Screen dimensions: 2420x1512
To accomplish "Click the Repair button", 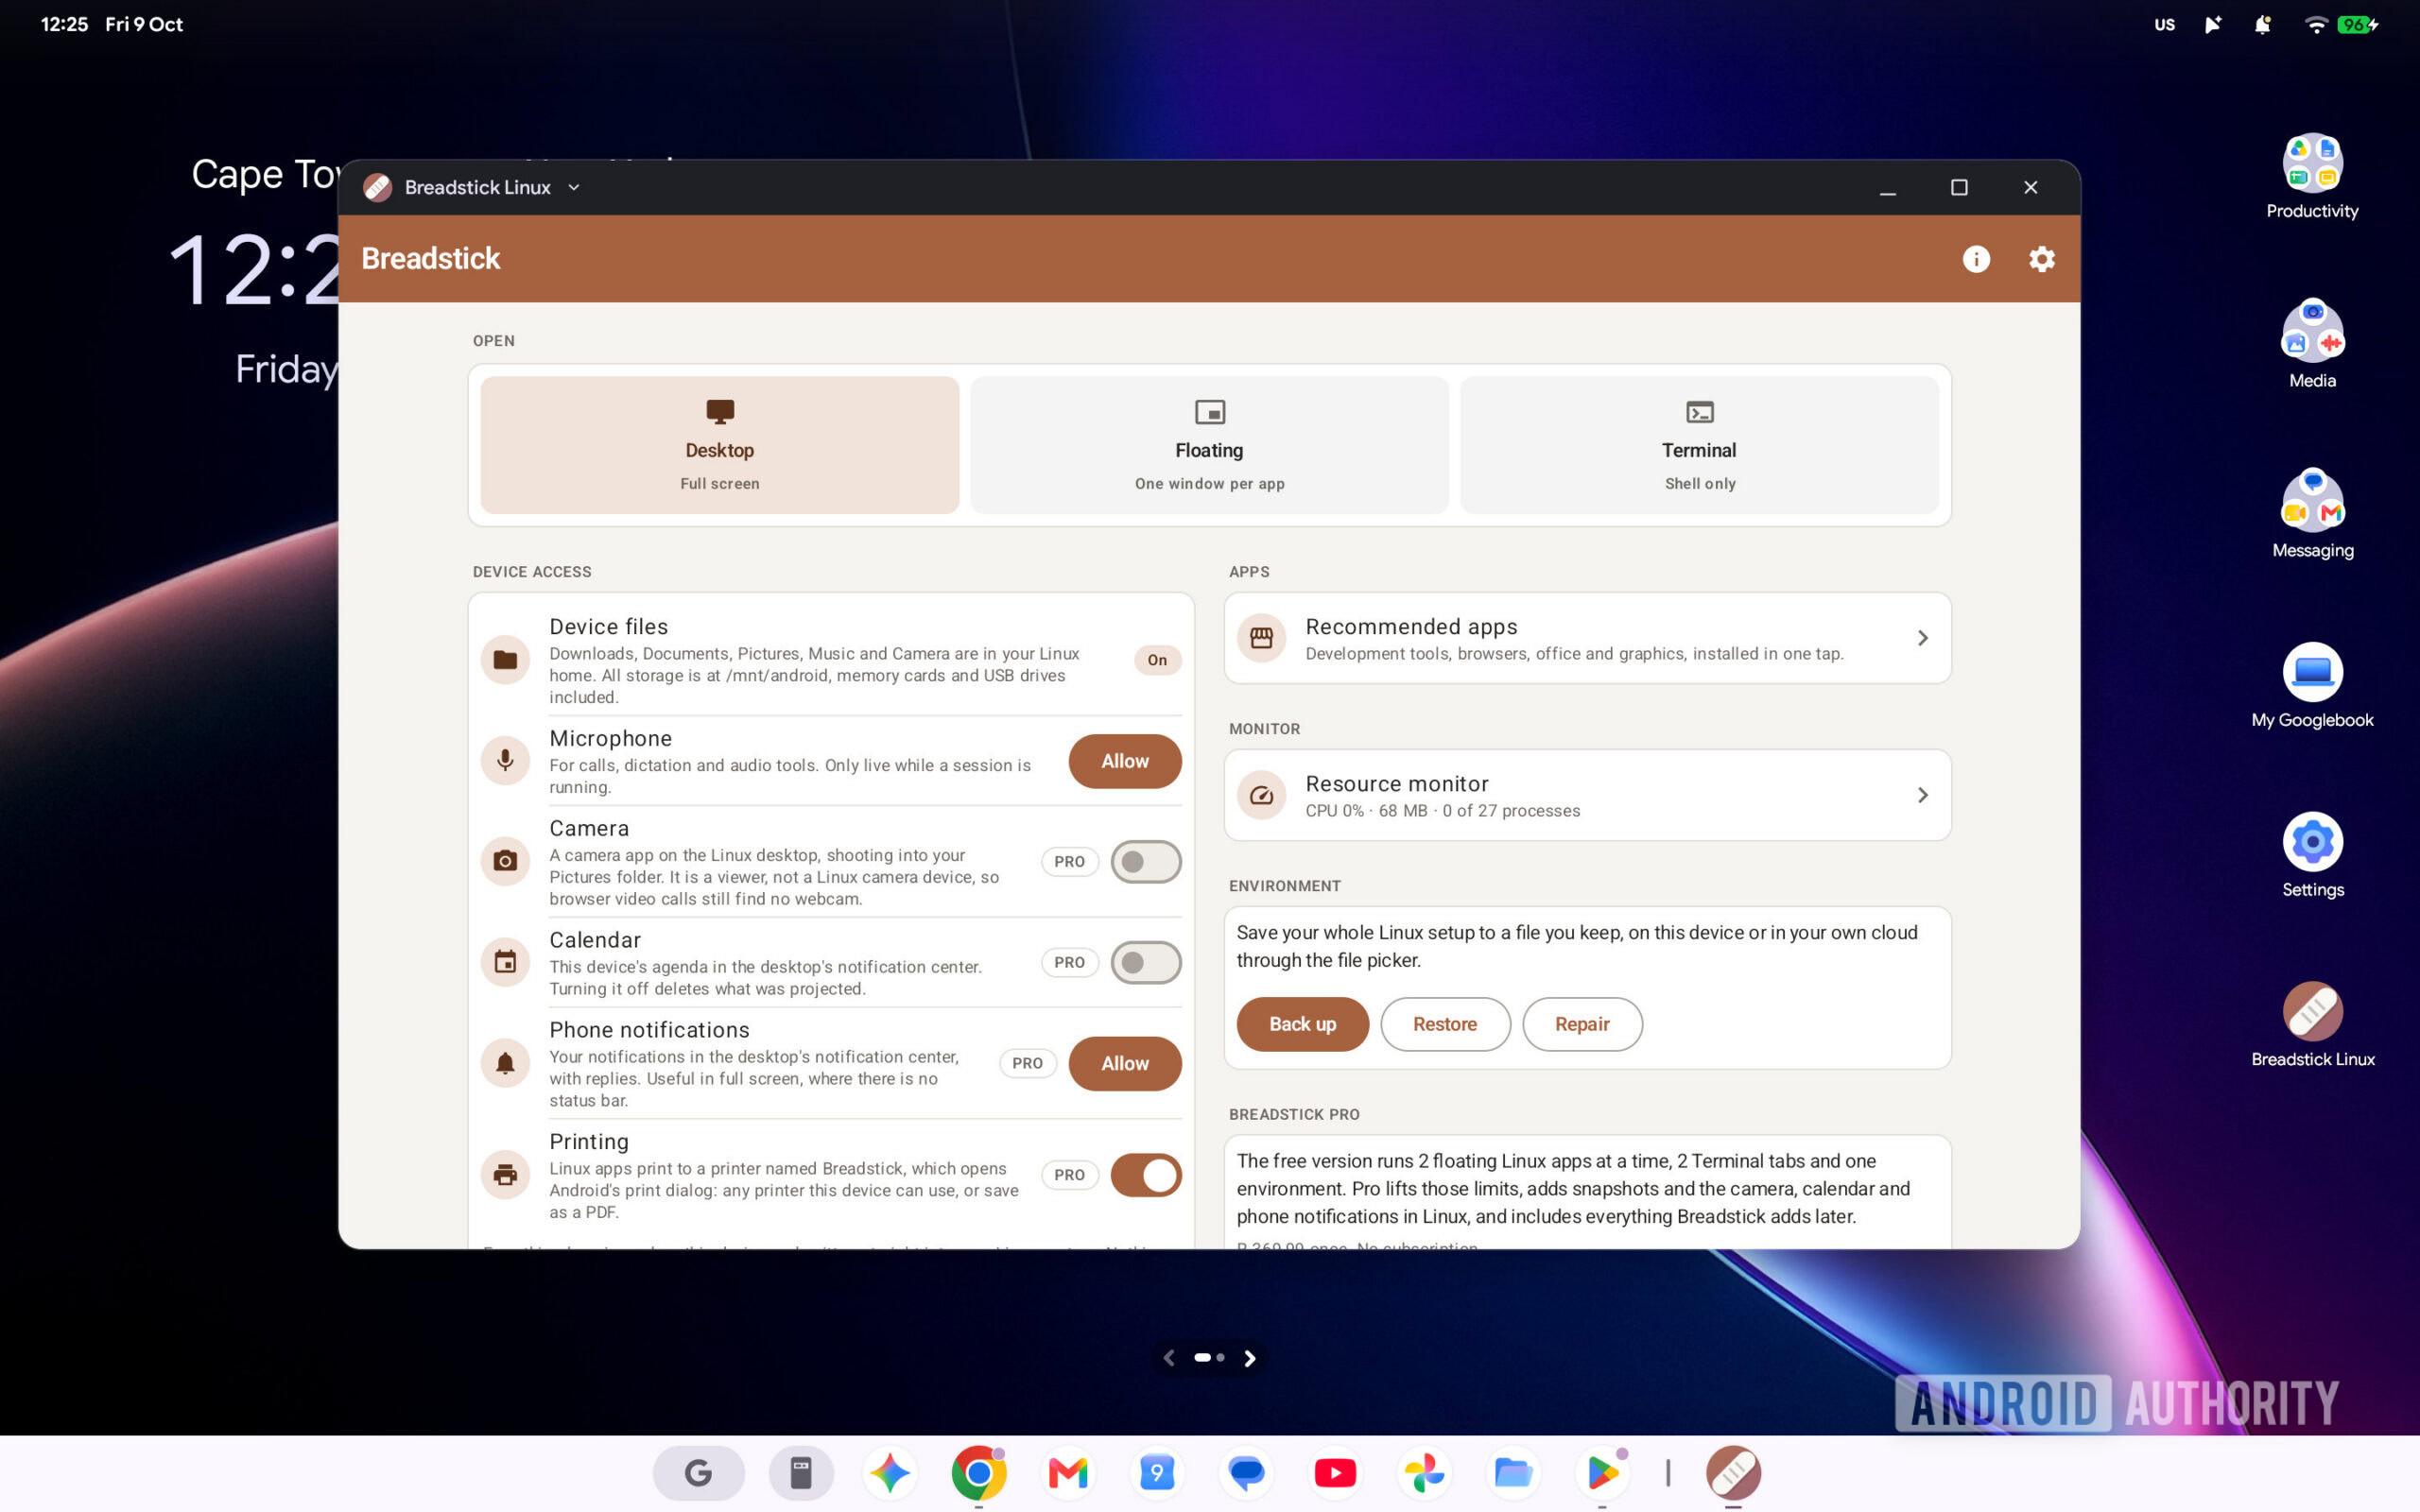I will click(x=1582, y=1024).
